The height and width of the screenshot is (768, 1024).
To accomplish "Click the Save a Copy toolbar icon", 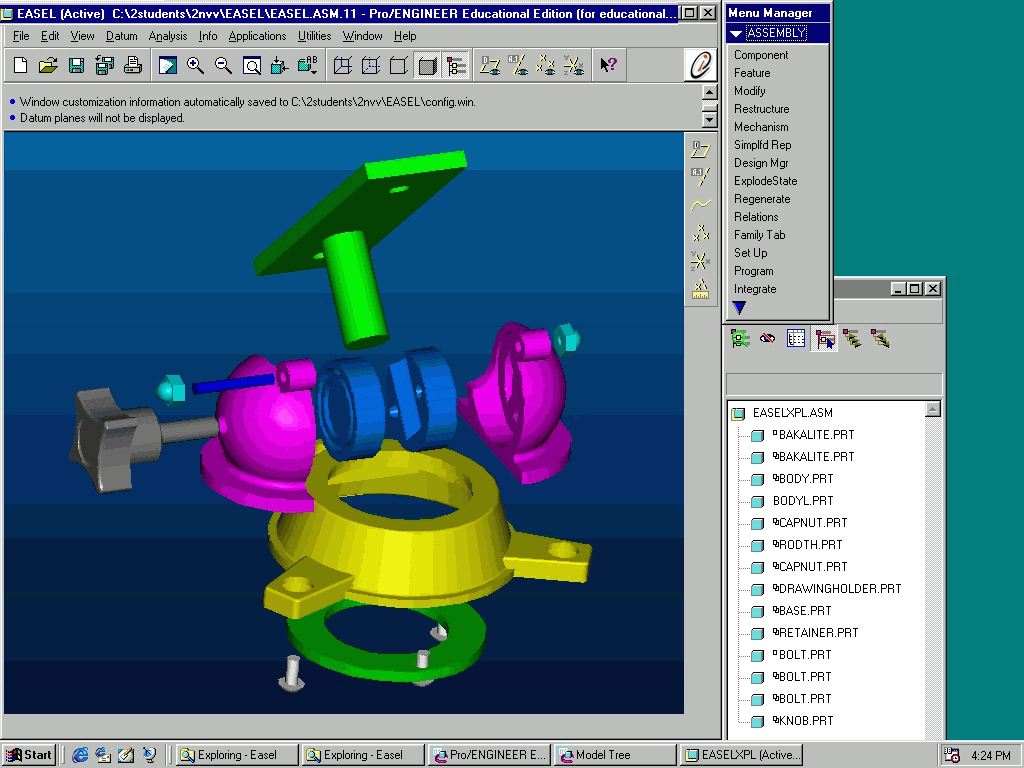I will tap(104, 65).
